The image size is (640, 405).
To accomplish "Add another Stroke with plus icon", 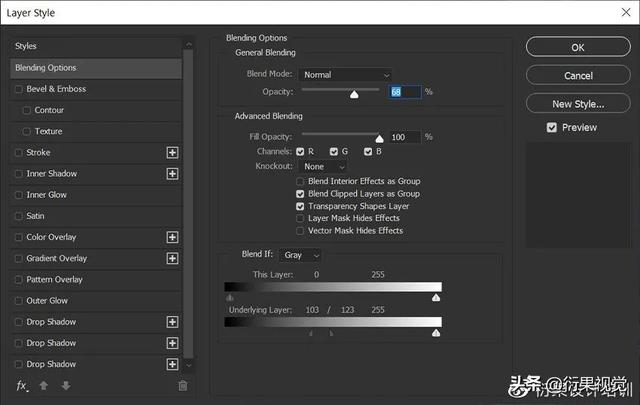I will click(x=172, y=153).
